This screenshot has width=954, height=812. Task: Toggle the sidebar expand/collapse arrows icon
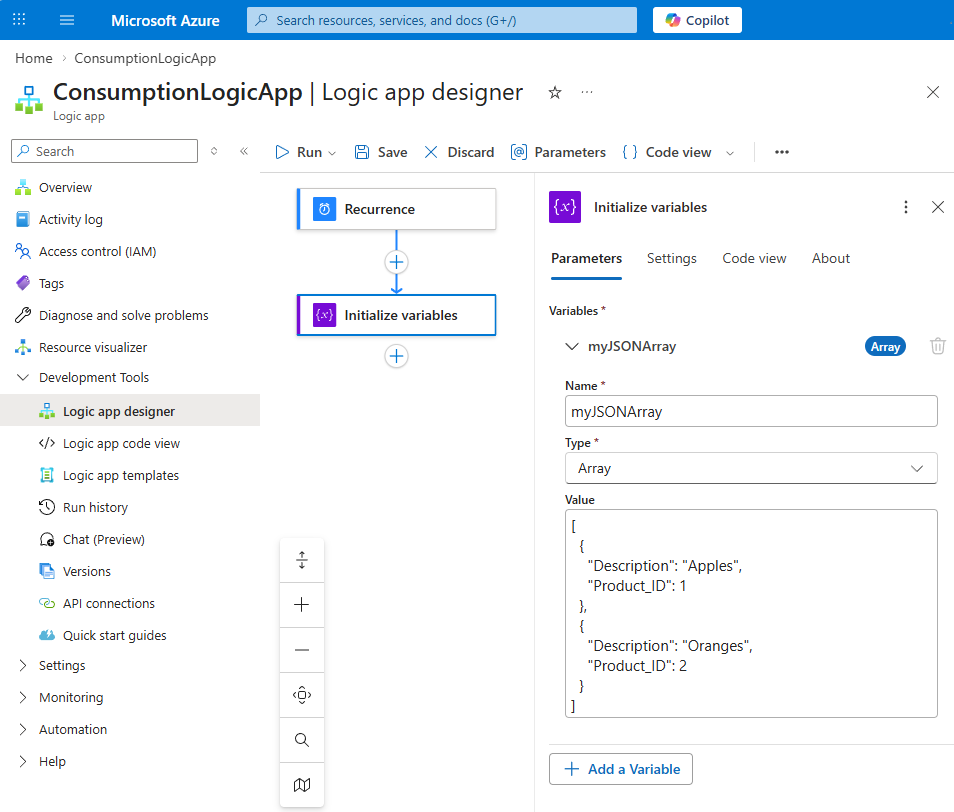click(x=214, y=151)
